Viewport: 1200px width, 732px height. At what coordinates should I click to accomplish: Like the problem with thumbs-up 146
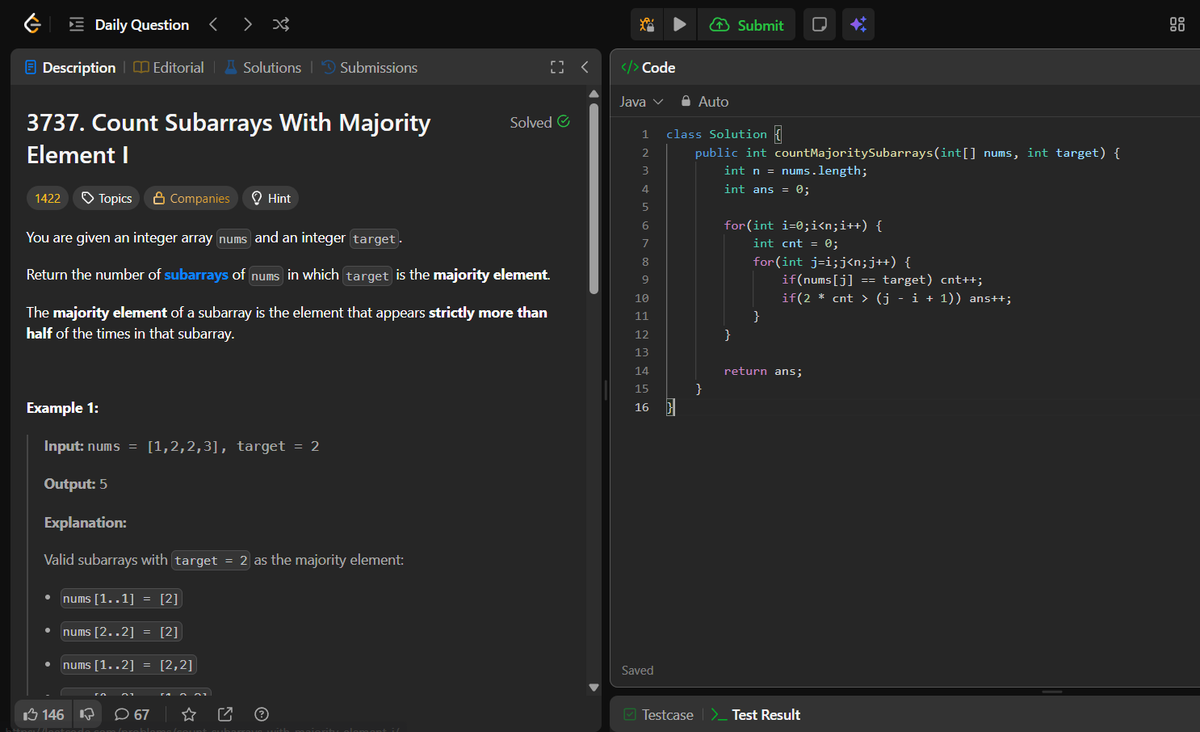(x=42, y=714)
